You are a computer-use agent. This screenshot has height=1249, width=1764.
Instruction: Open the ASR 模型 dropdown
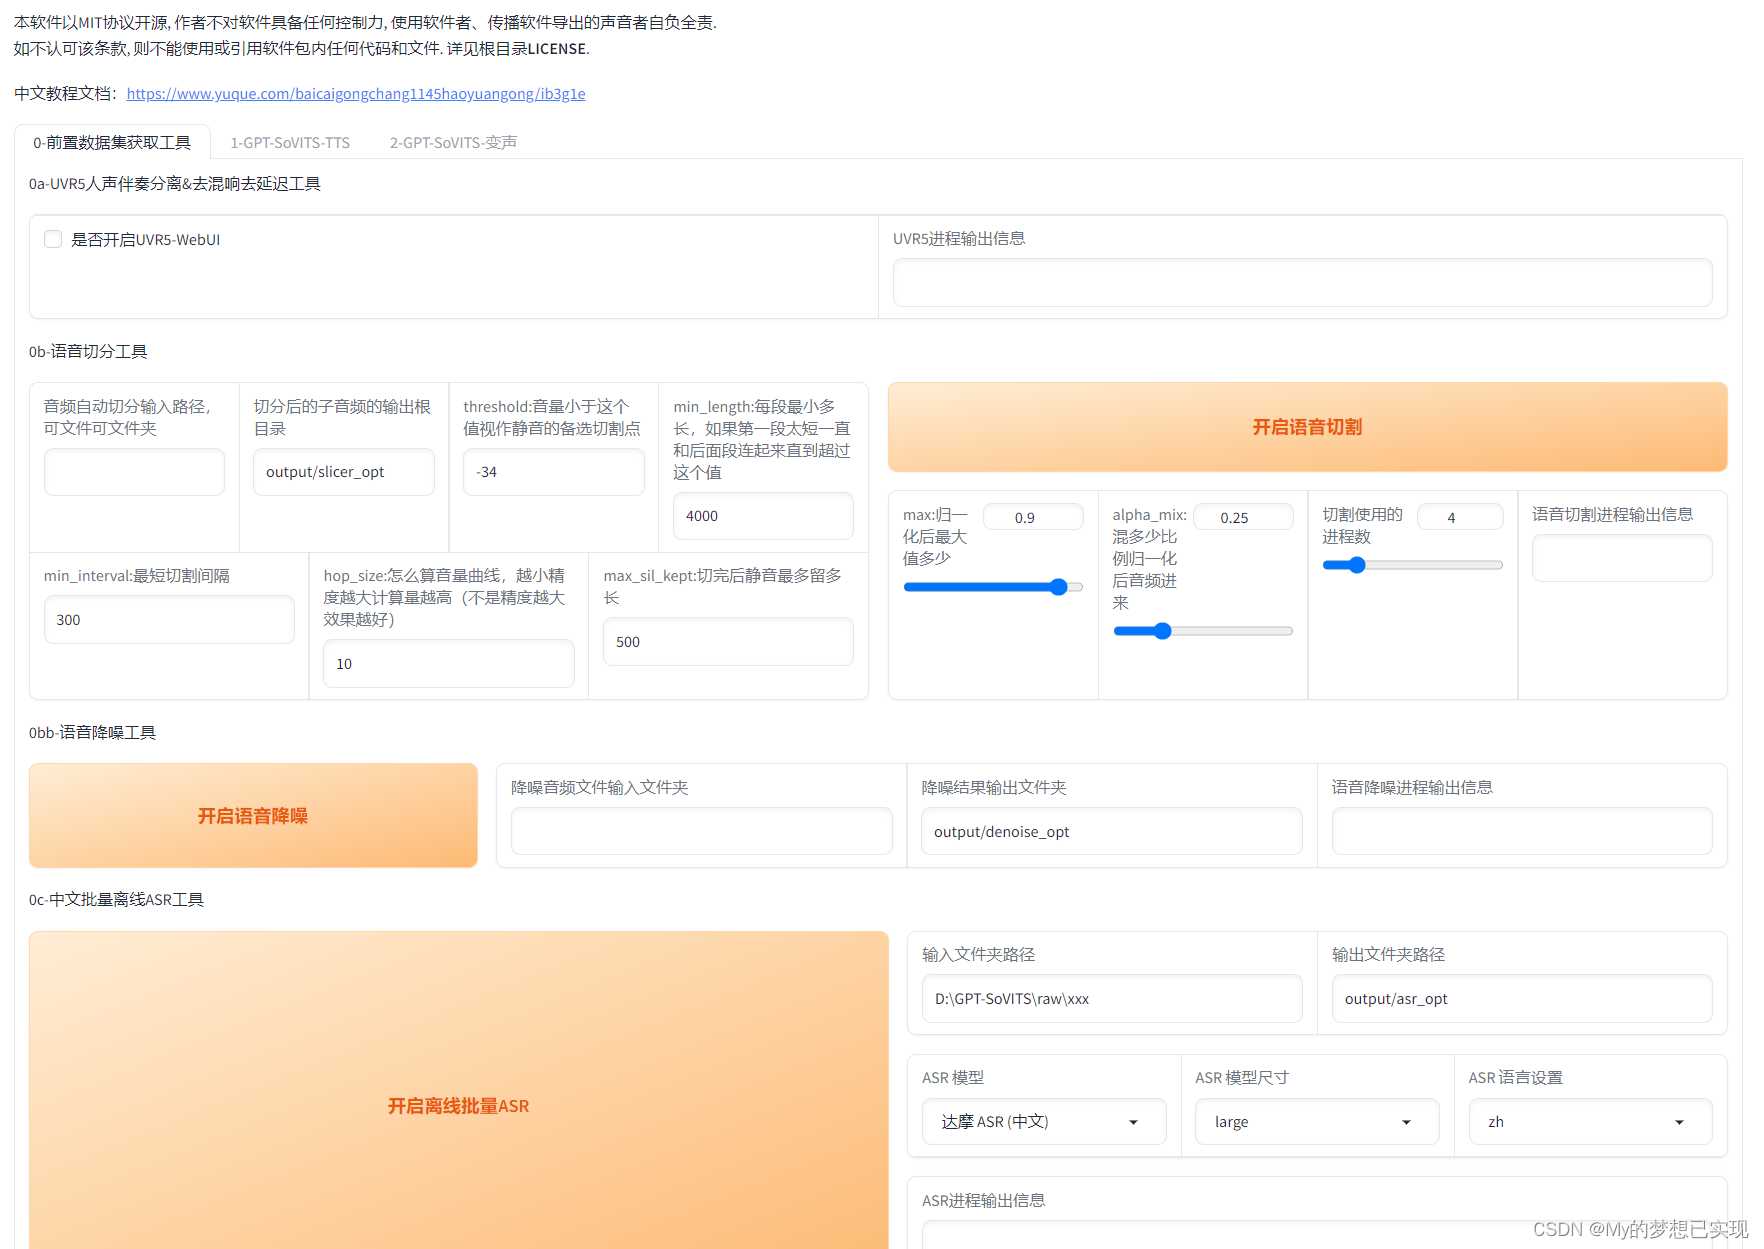(x=1043, y=1121)
